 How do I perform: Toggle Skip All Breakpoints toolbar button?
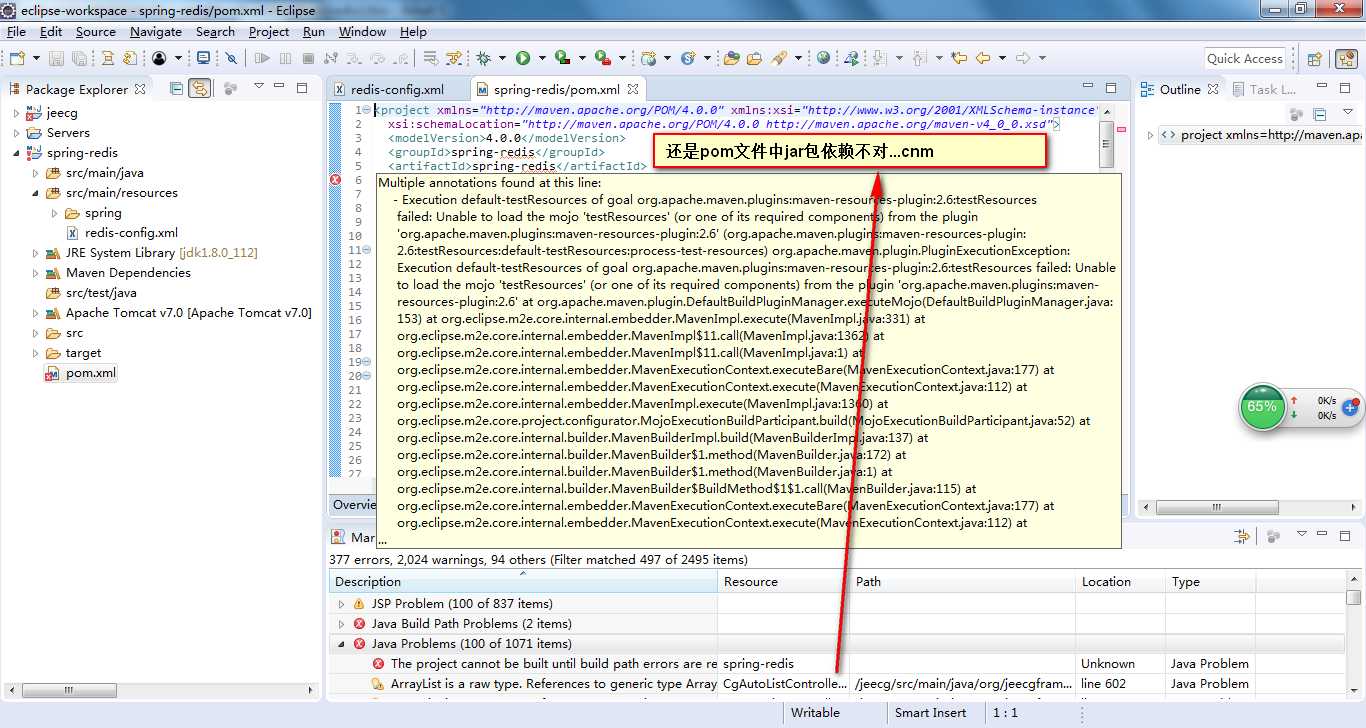(231, 58)
